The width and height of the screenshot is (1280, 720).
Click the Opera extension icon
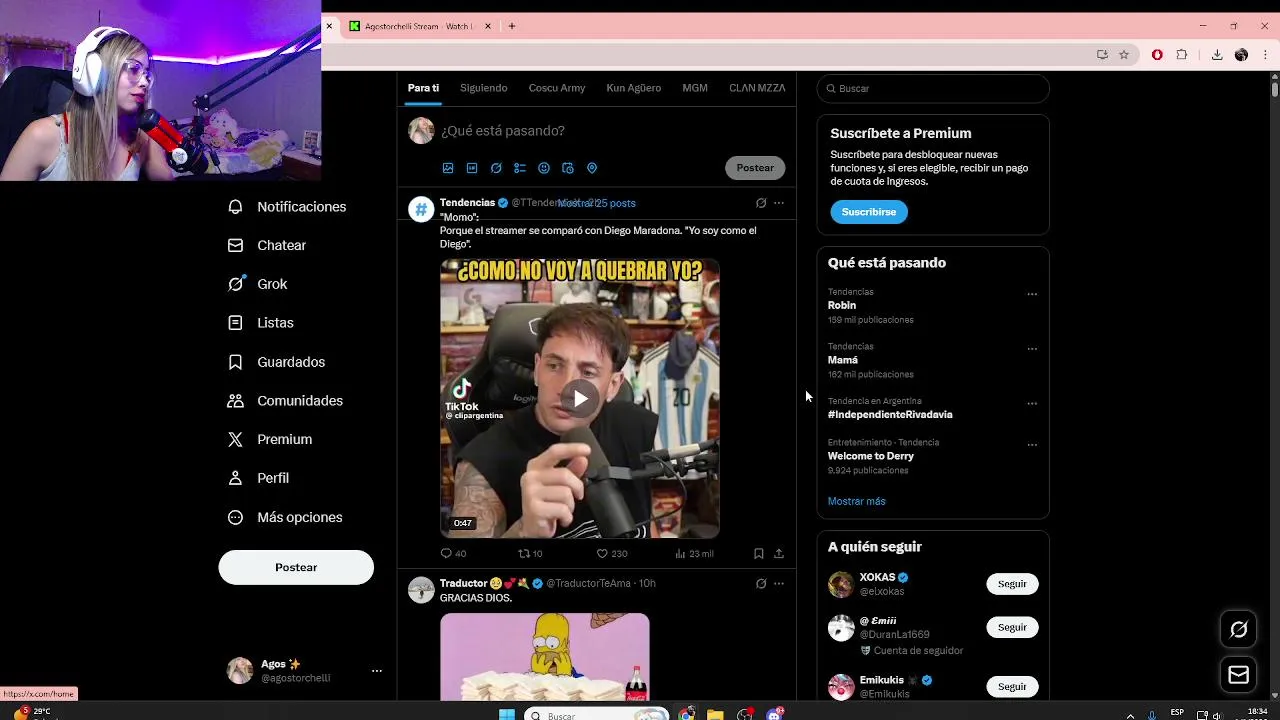point(1157,55)
